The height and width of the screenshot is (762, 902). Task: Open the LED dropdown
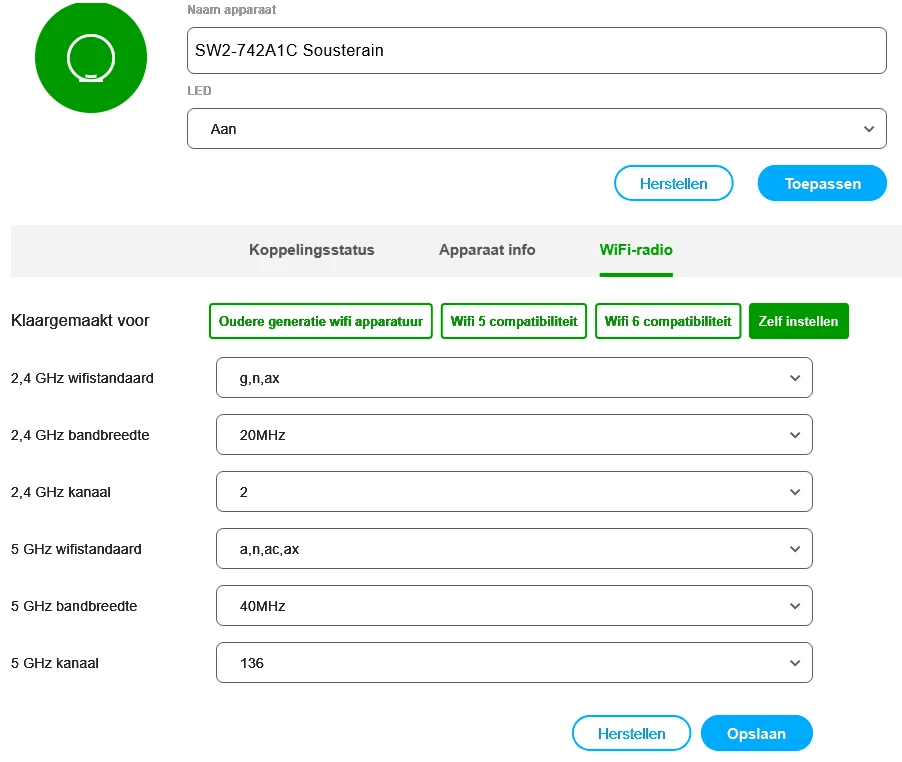pyautogui.click(x=536, y=129)
